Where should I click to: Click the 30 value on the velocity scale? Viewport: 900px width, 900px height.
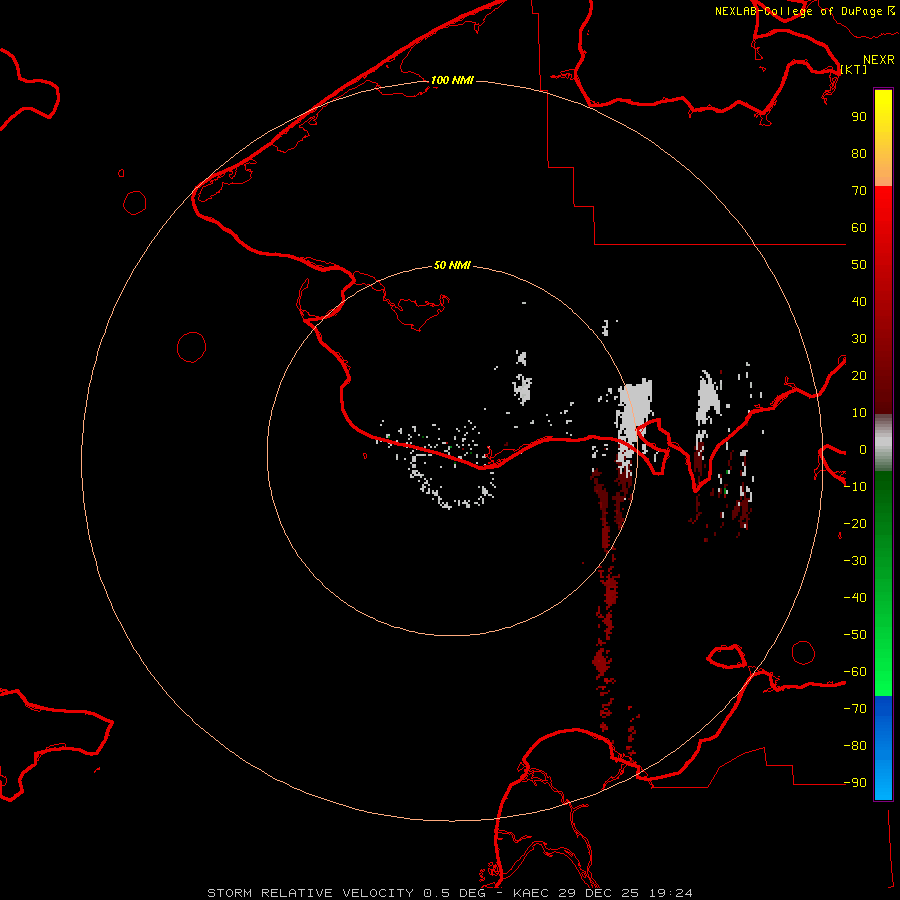pos(859,339)
